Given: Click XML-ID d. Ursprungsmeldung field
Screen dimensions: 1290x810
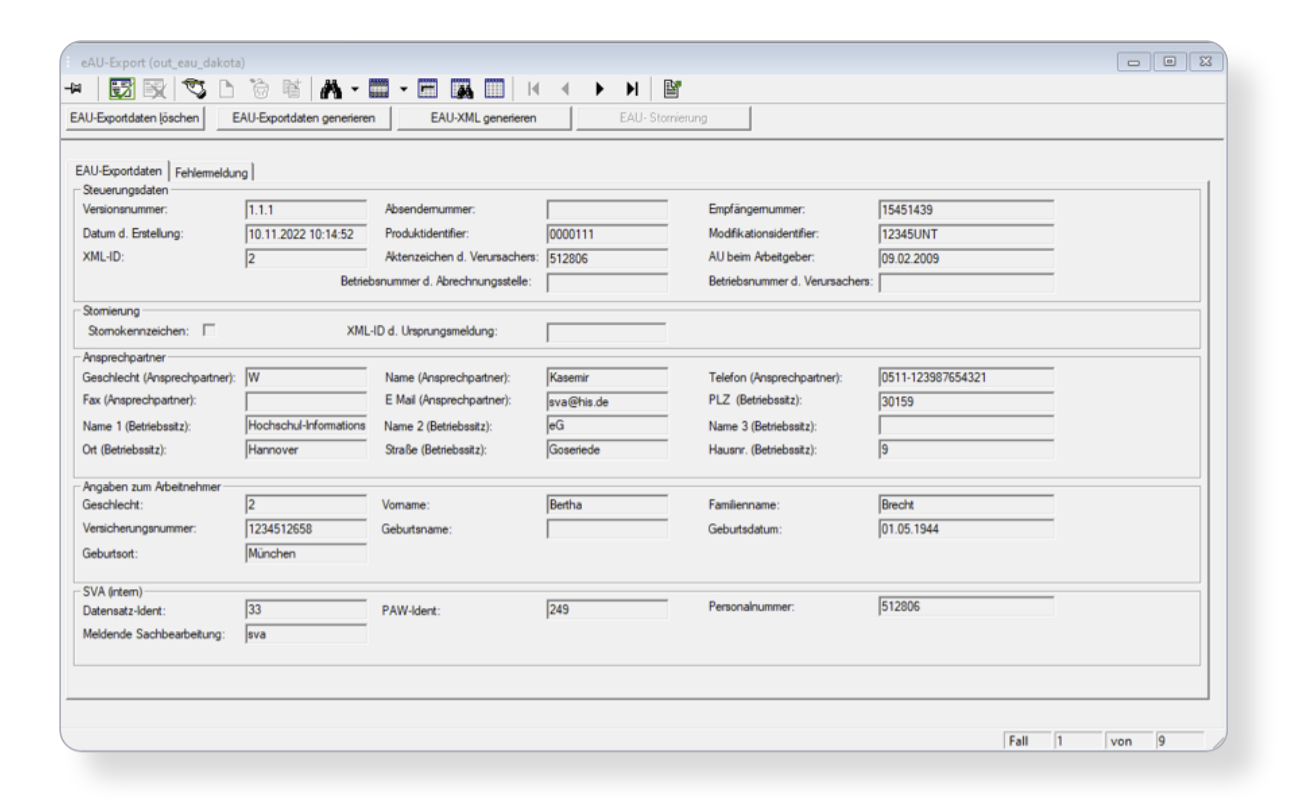Looking at the screenshot, I should coord(606,331).
